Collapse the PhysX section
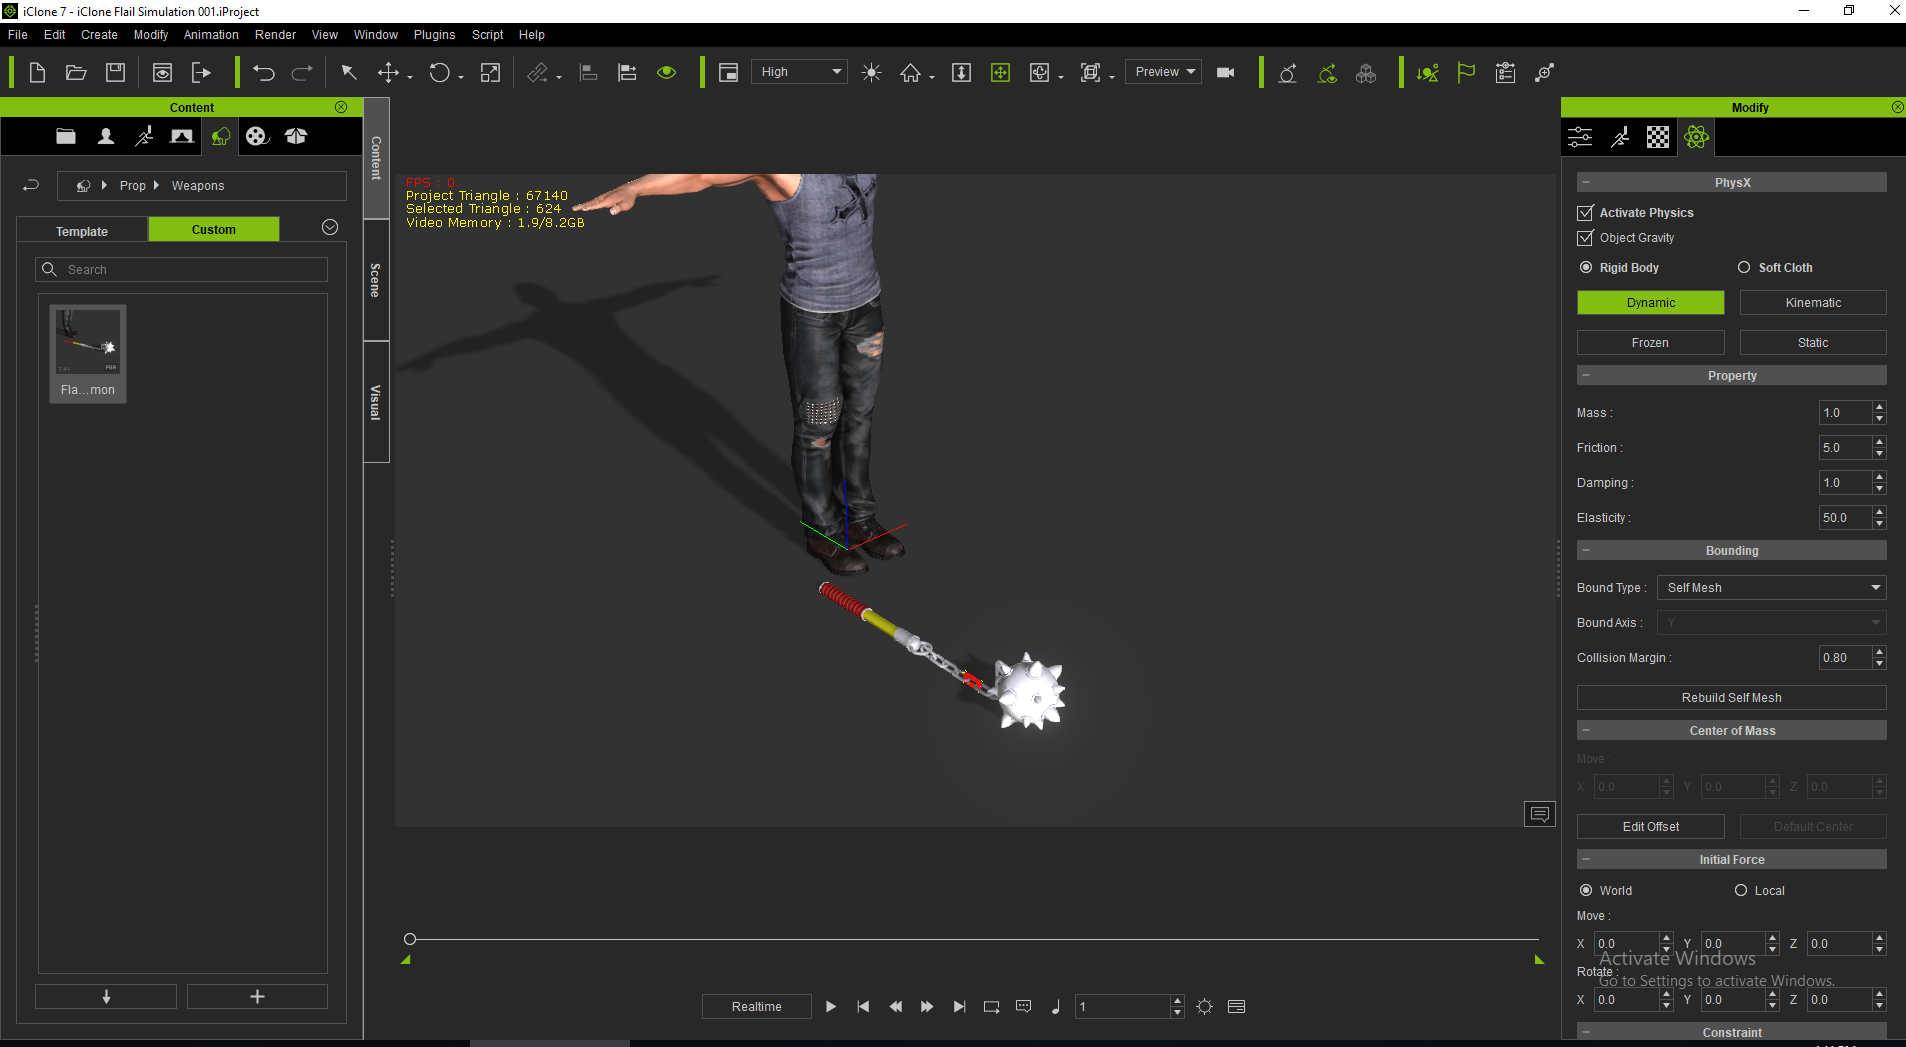Image resolution: width=1906 pixels, height=1047 pixels. click(x=1586, y=182)
